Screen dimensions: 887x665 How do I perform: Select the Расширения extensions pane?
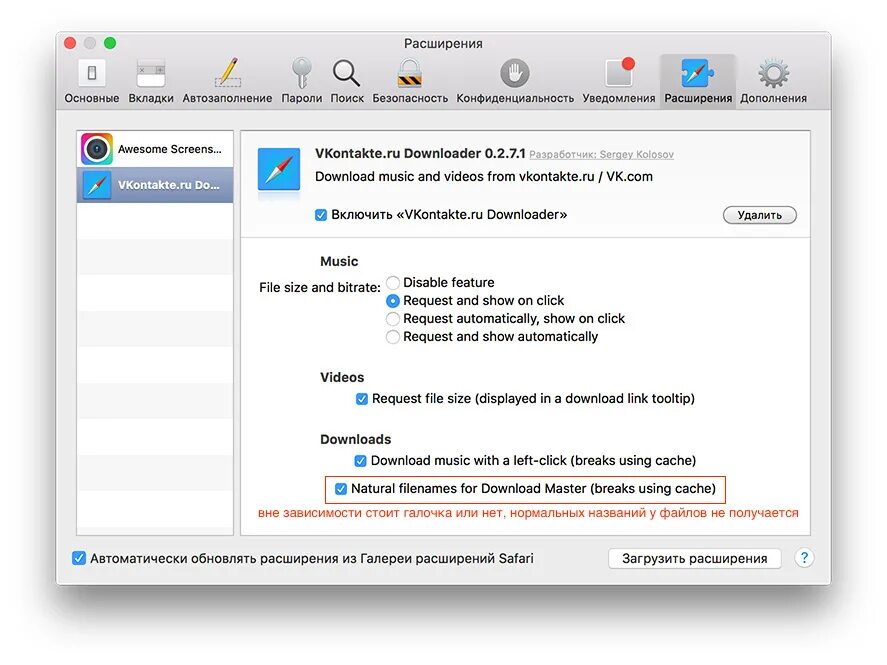tap(698, 81)
